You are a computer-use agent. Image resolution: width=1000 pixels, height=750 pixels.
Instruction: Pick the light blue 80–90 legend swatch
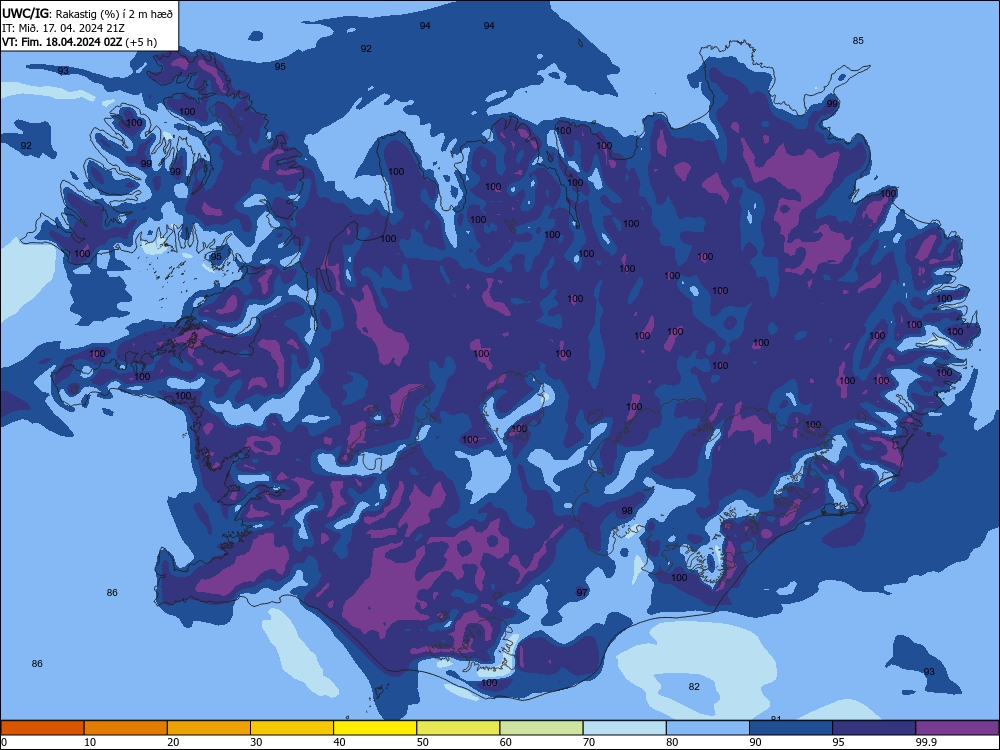tap(708, 728)
